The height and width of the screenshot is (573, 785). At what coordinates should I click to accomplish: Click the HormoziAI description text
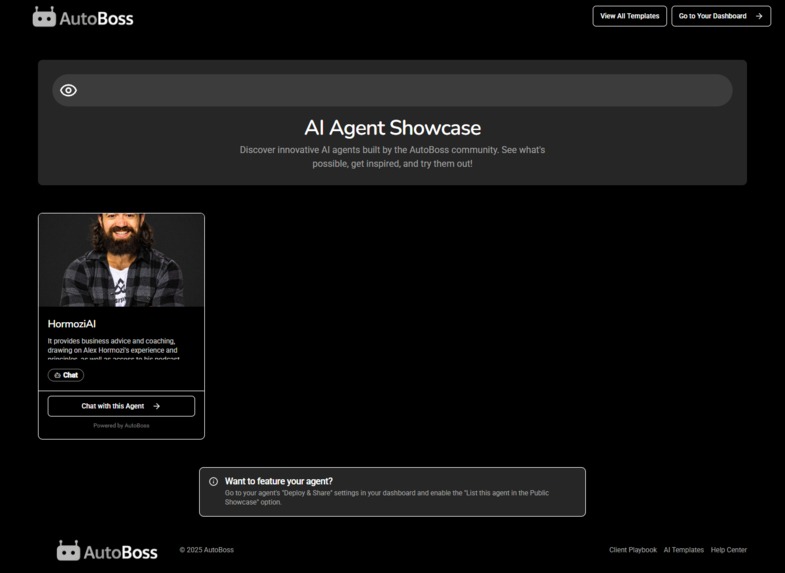[x=113, y=349]
